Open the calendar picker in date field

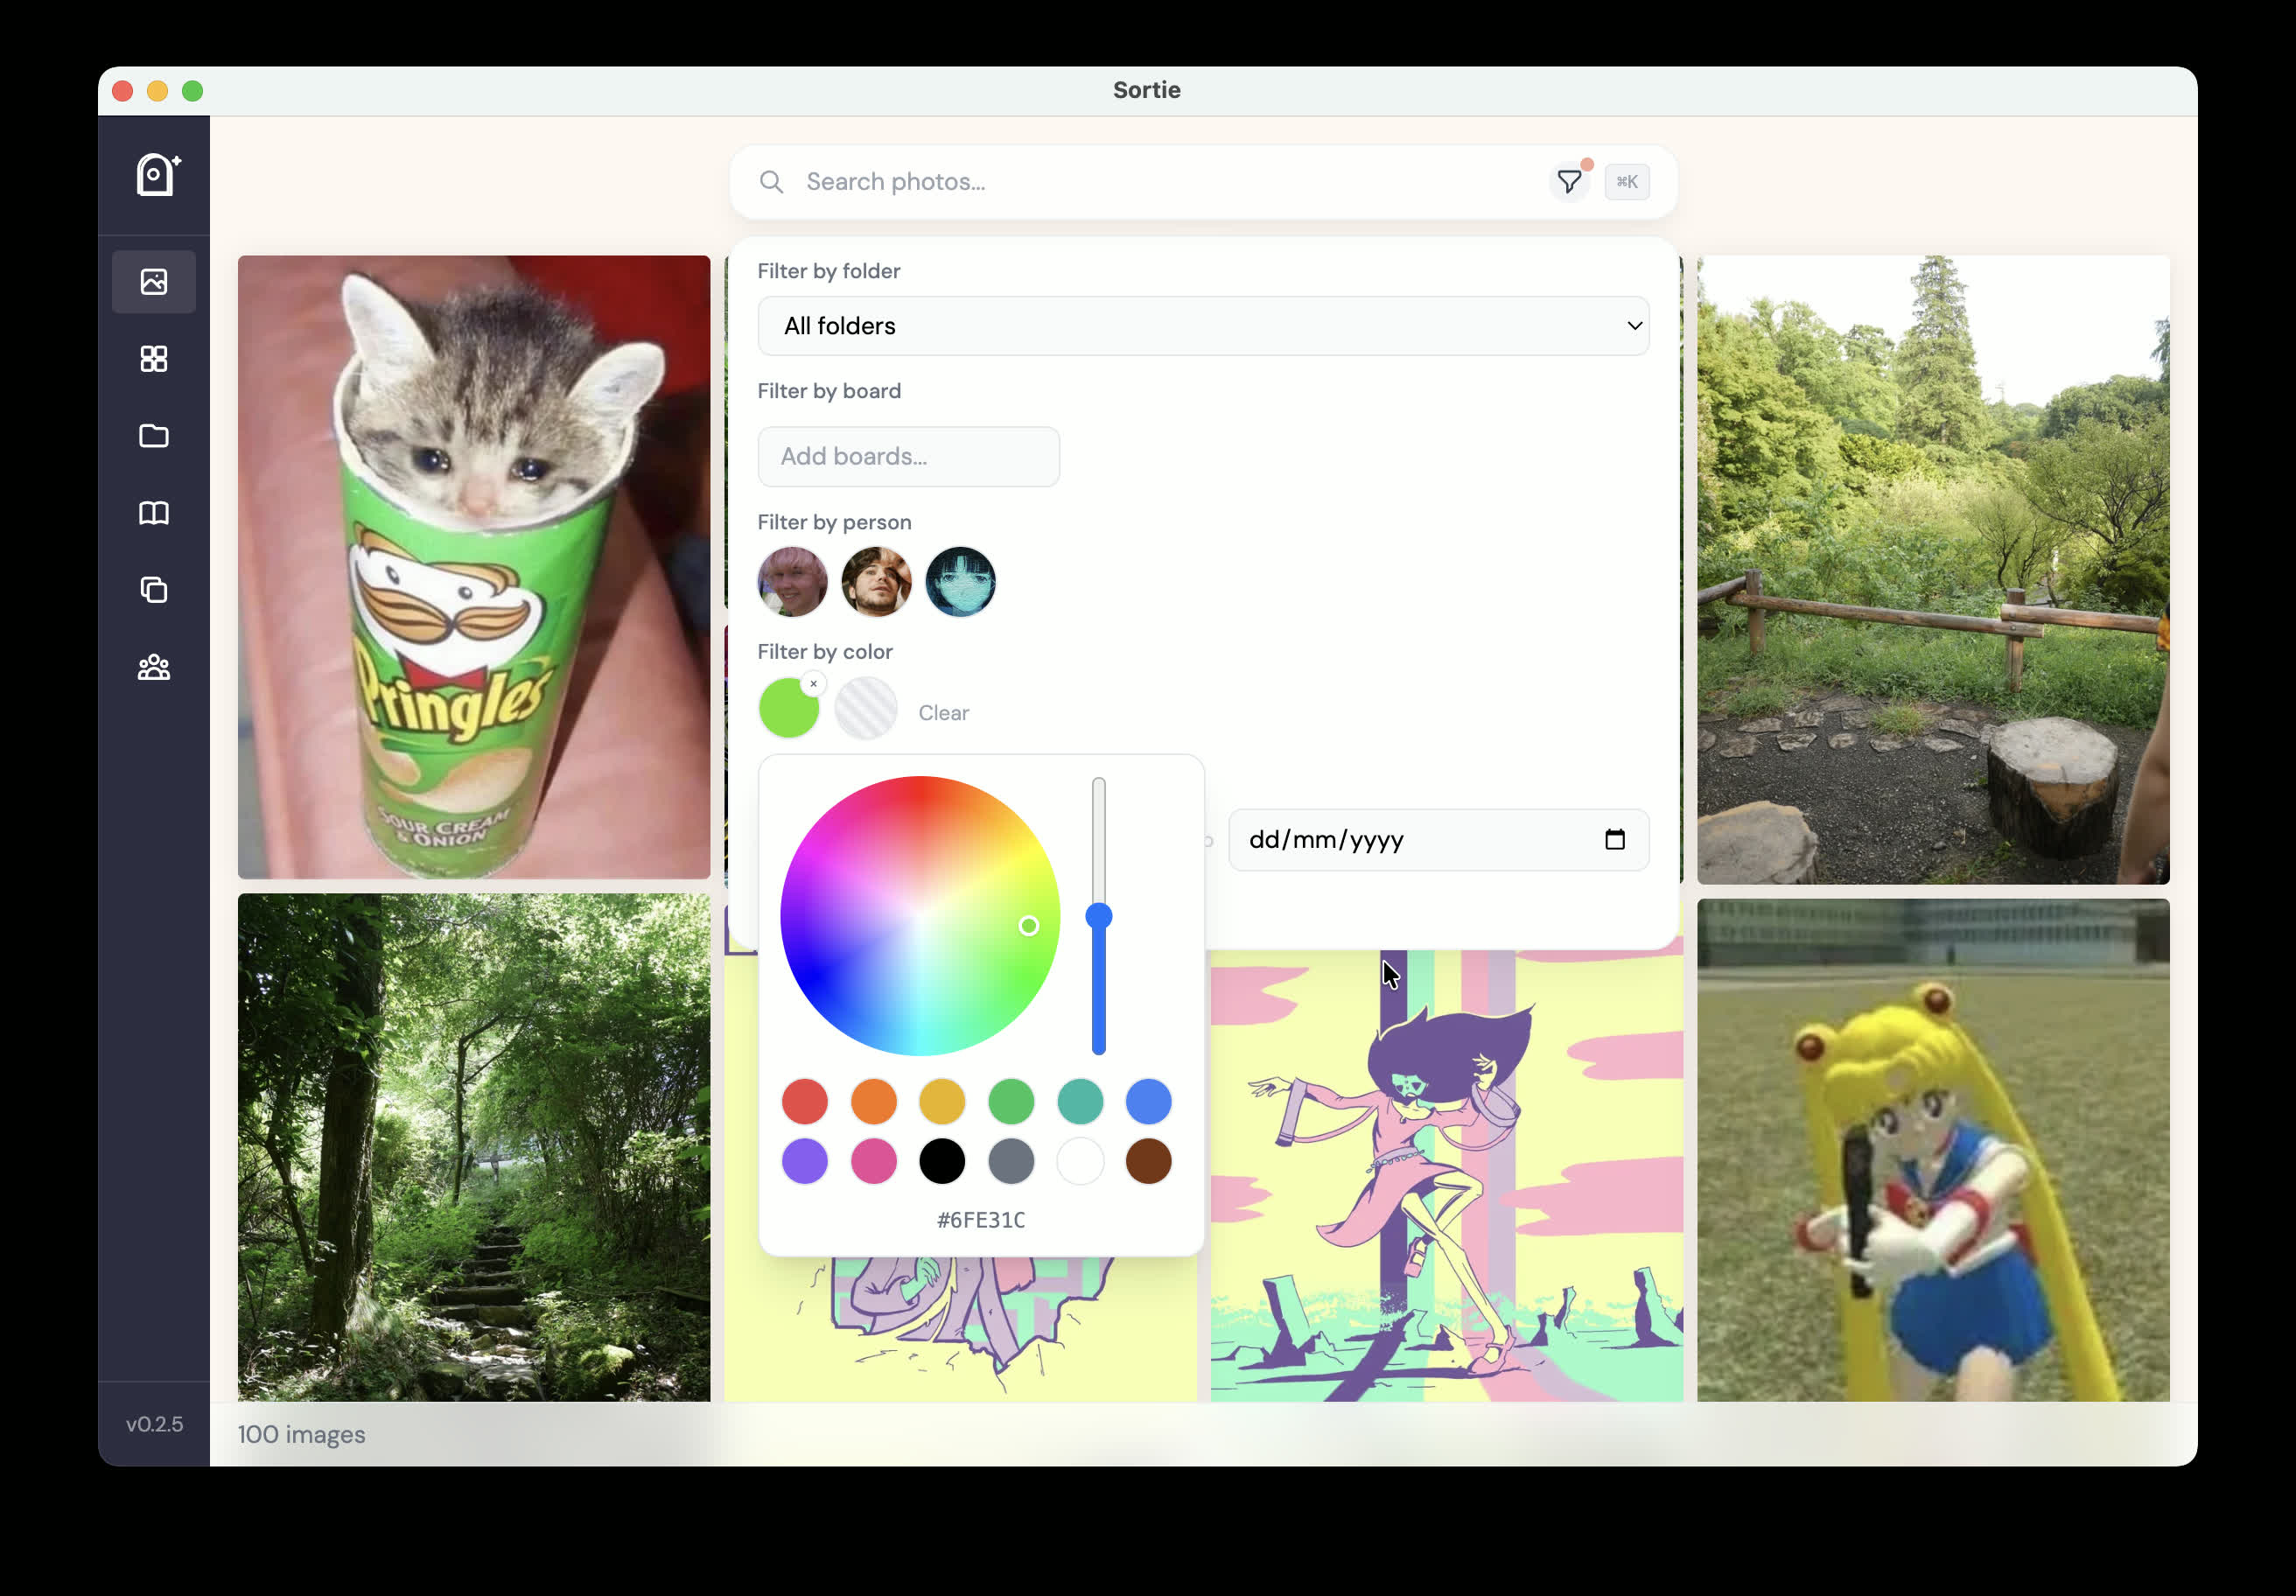click(1614, 840)
